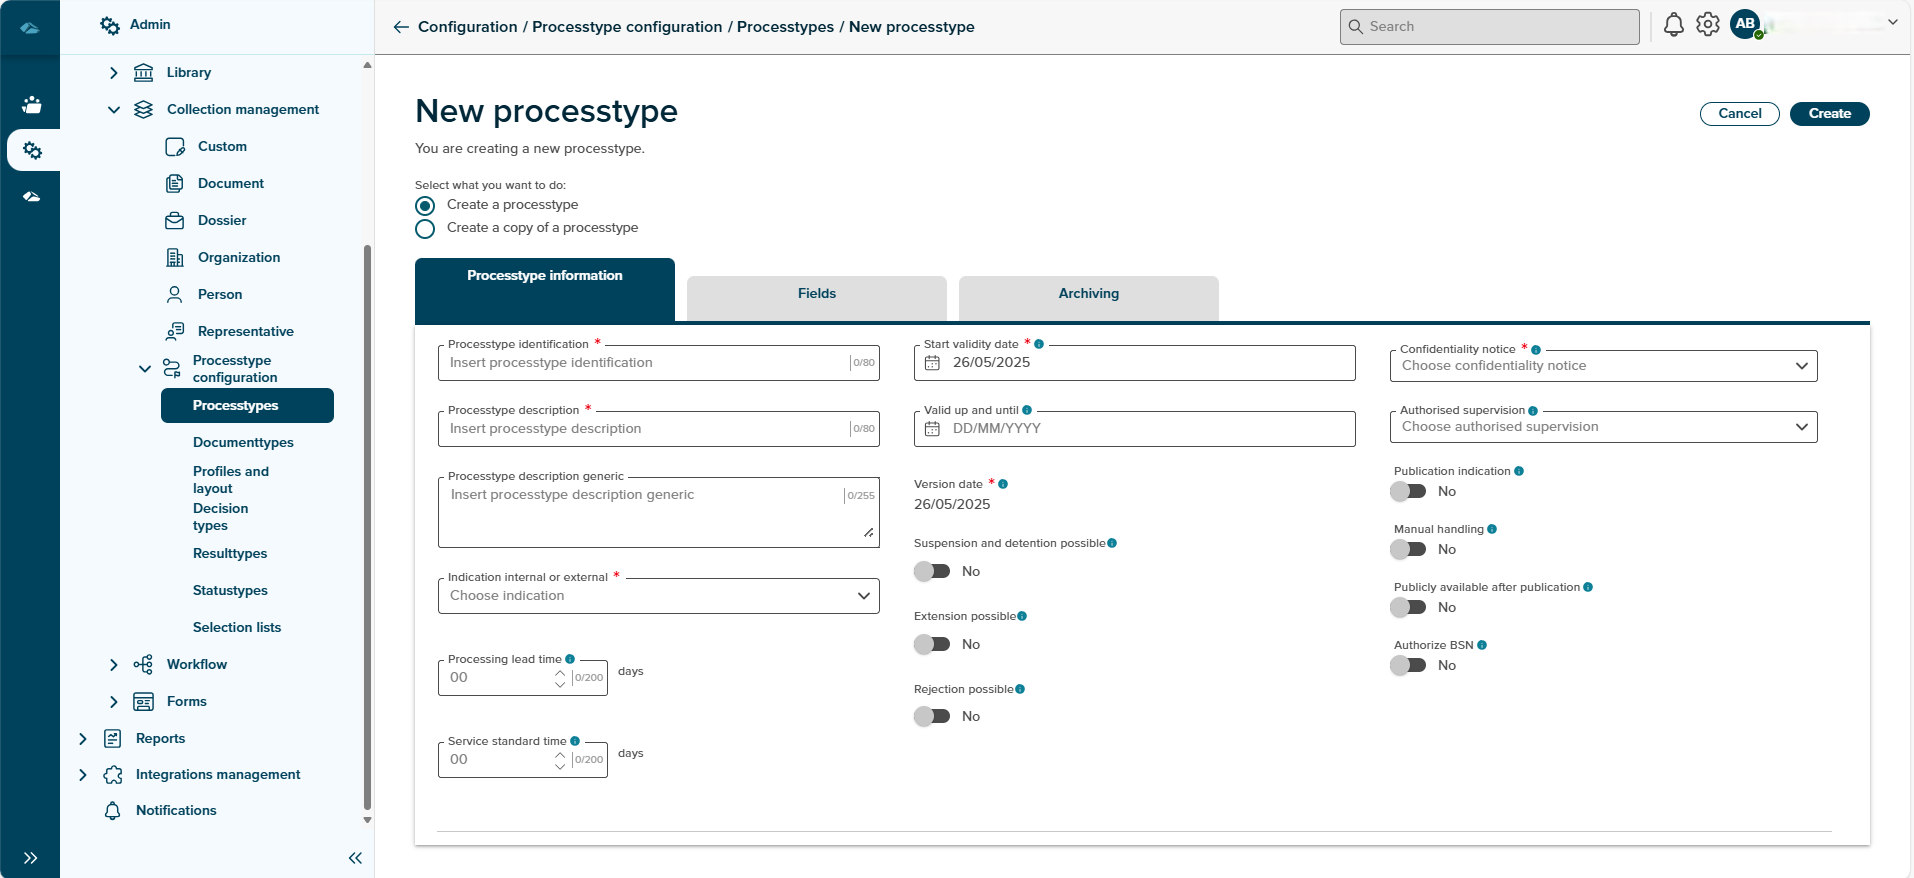Open user menu chevron at top right
Image resolution: width=1914 pixels, height=878 pixels.
pos(1893,22)
